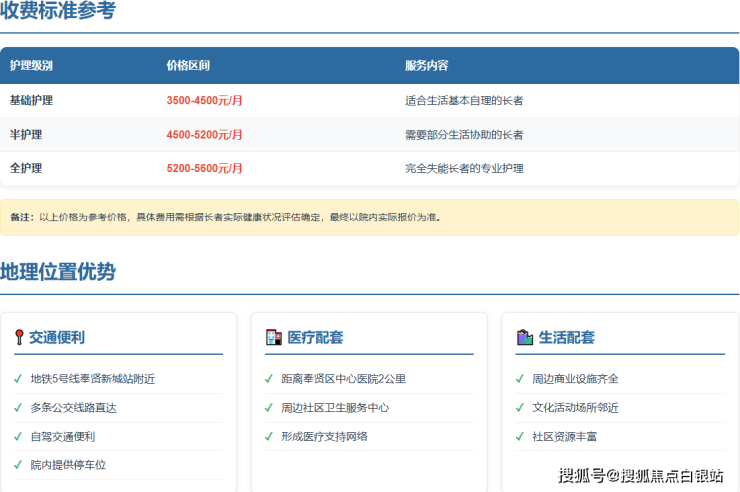
Task: Click the checkmark next to 距离奉贤区中心医院2公里
Action: pos(268,379)
